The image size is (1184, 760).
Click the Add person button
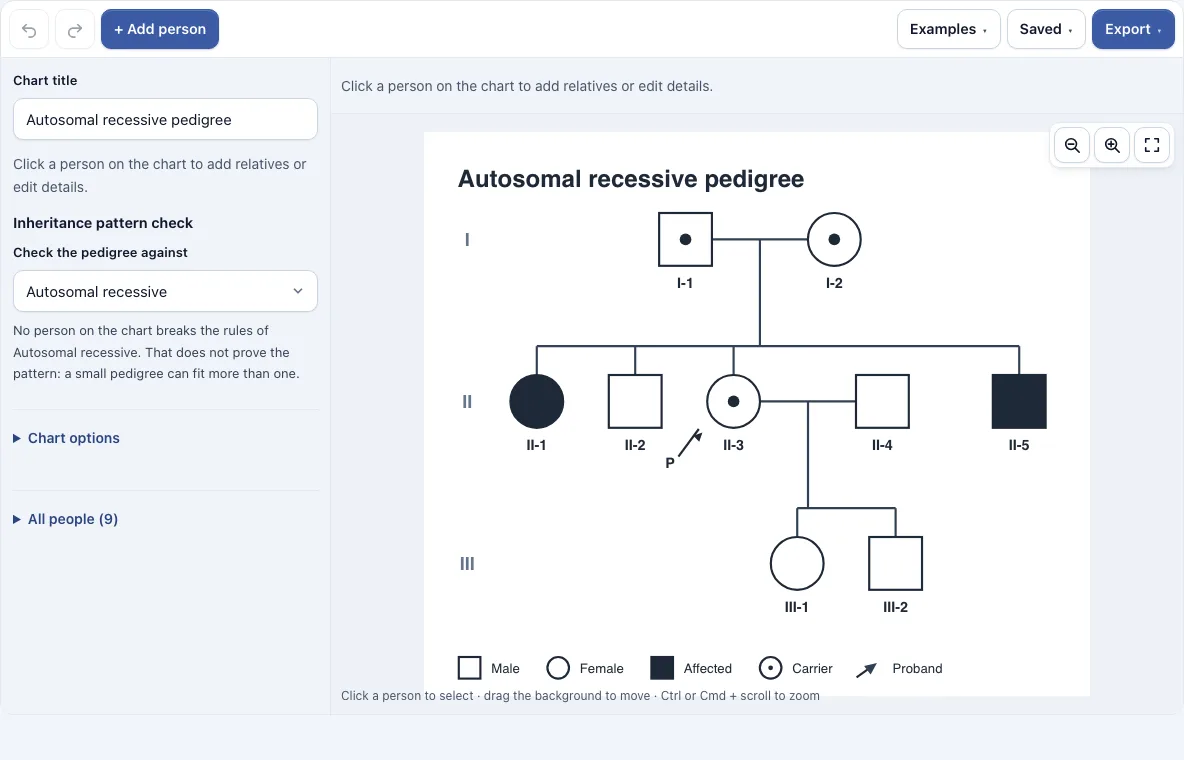click(x=160, y=29)
